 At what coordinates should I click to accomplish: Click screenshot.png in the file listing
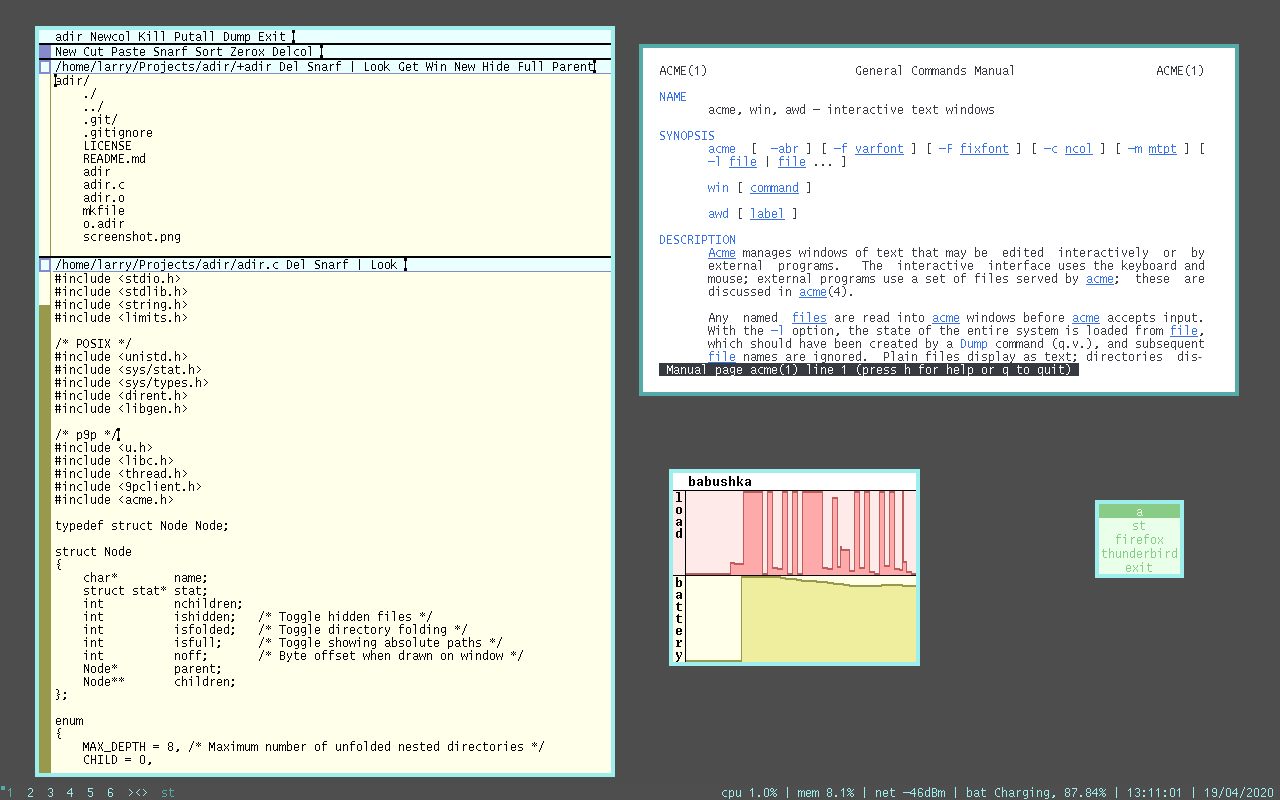click(x=132, y=237)
